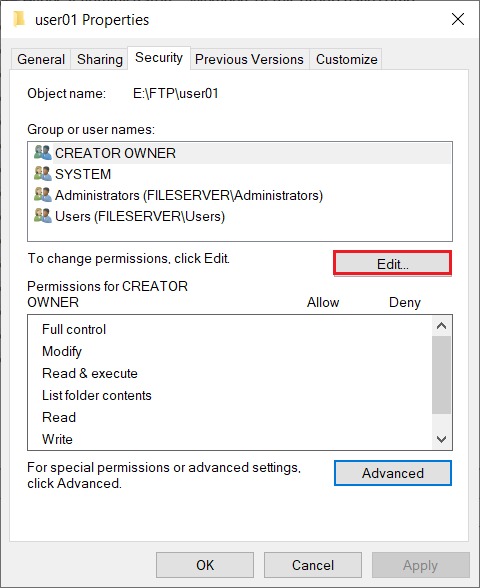This screenshot has width=480, height=588.
Task: Click scroll down arrow in permissions list
Action: [x=441, y=439]
